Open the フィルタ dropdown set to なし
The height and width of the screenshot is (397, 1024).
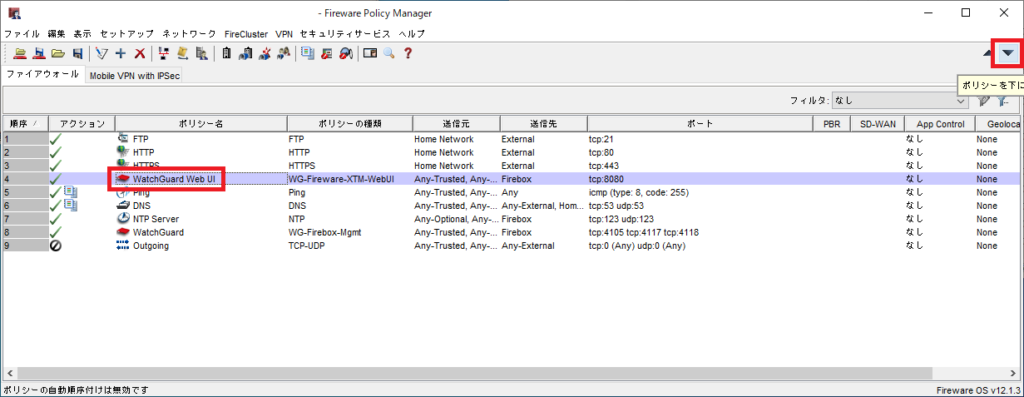901,101
